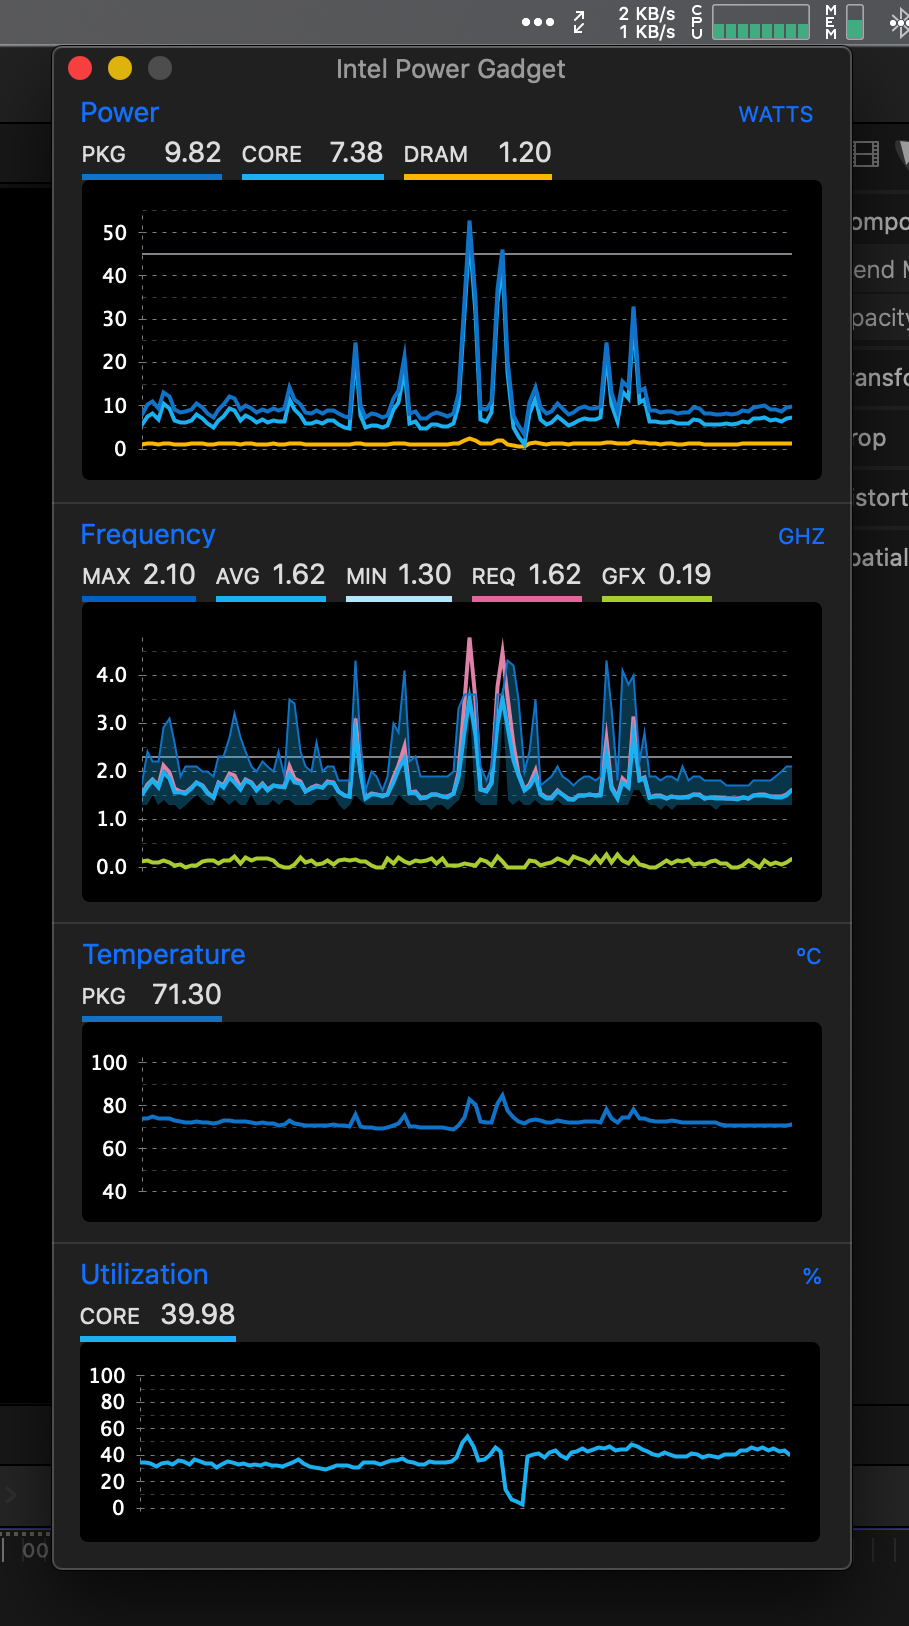Click the MAX frequency value 2.10
Image resolution: width=909 pixels, height=1626 pixels.
click(169, 574)
